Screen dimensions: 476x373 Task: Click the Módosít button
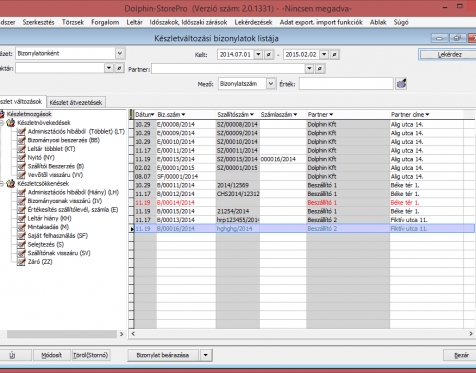52,355
